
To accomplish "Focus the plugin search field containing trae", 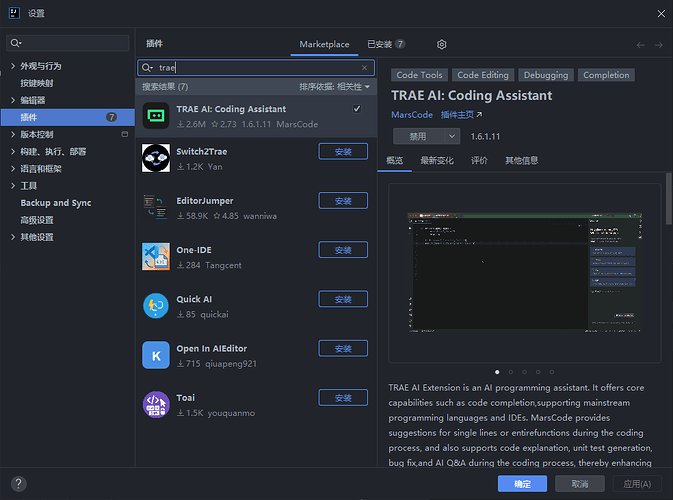I will point(256,68).
